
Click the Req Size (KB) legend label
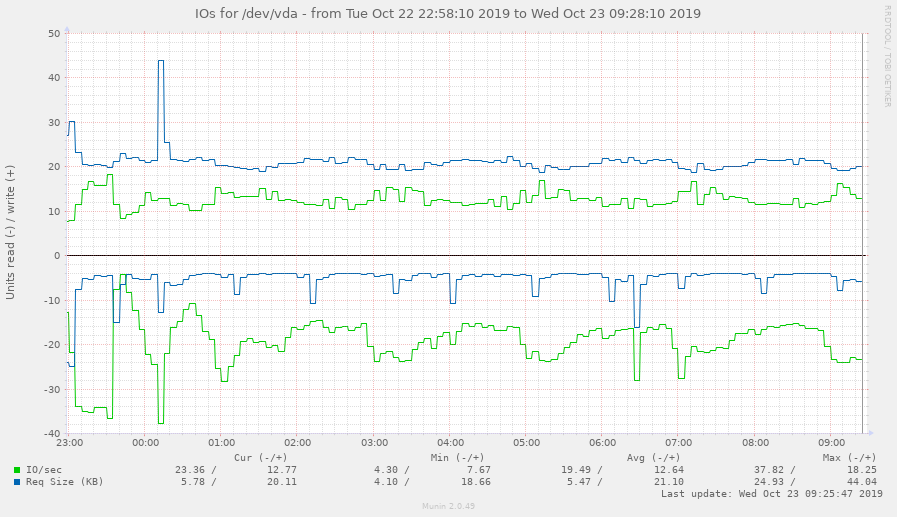click(x=65, y=482)
